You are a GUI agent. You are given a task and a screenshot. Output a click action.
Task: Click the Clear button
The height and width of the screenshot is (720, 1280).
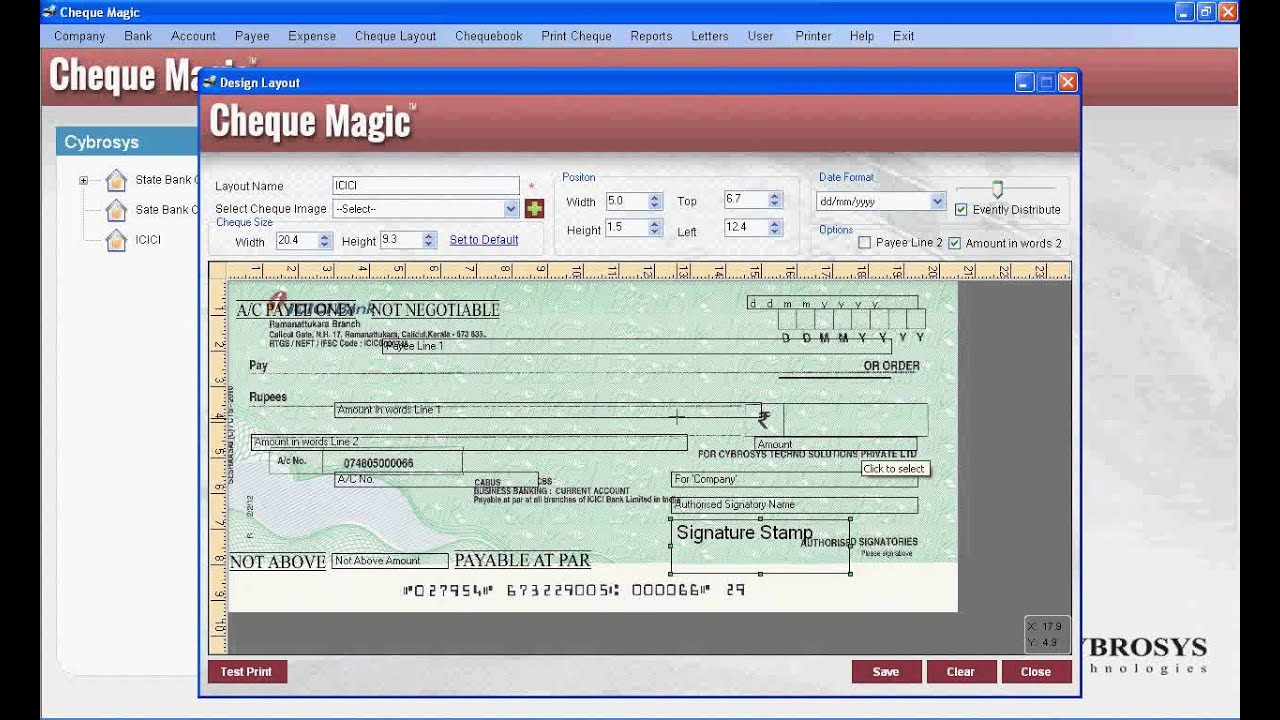[x=961, y=672]
